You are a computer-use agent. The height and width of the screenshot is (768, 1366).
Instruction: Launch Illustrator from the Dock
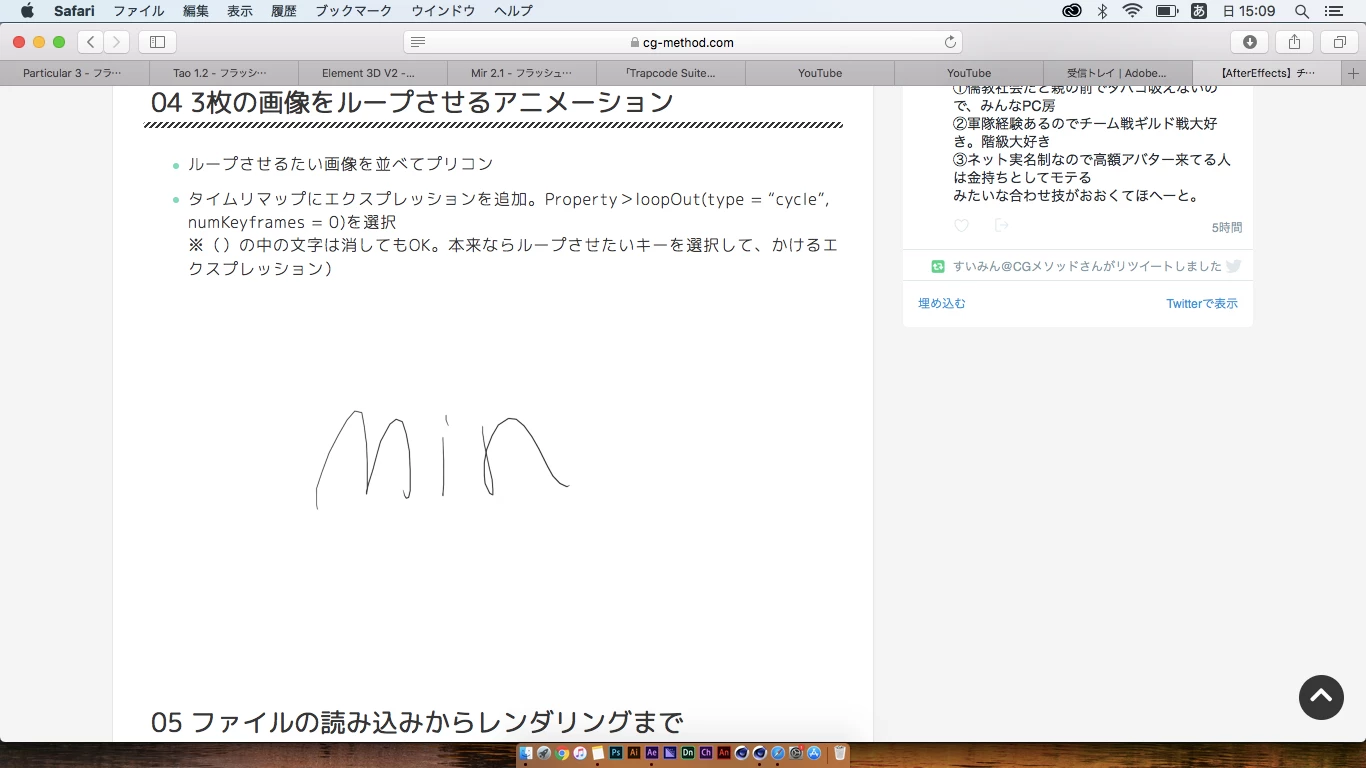pyautogui.click(x=634, y=753)
